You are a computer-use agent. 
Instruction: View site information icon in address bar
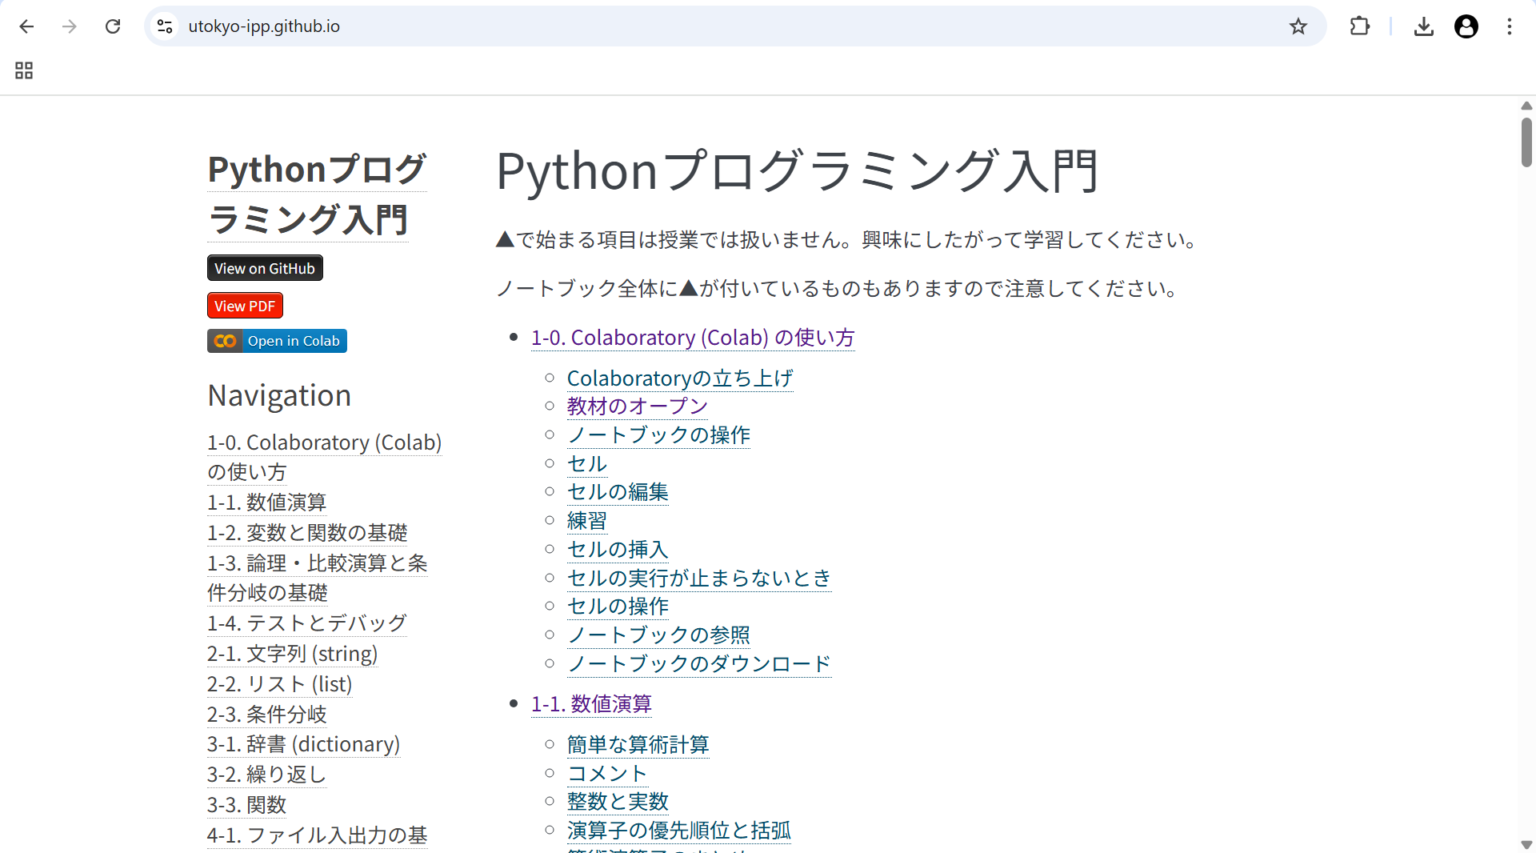point(165,27)
